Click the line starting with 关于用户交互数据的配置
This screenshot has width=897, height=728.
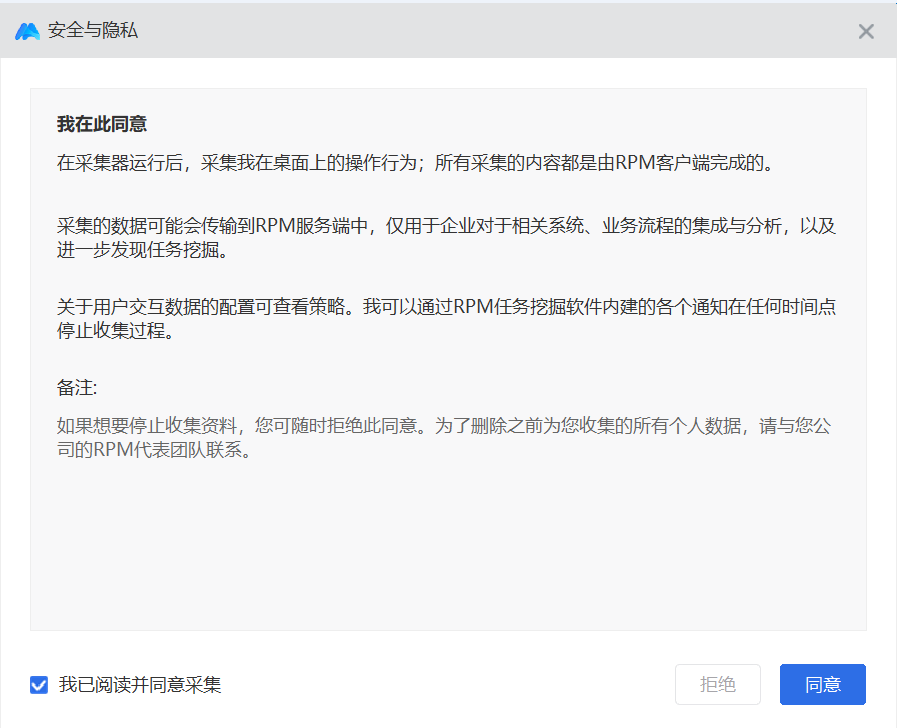[446, 308]
